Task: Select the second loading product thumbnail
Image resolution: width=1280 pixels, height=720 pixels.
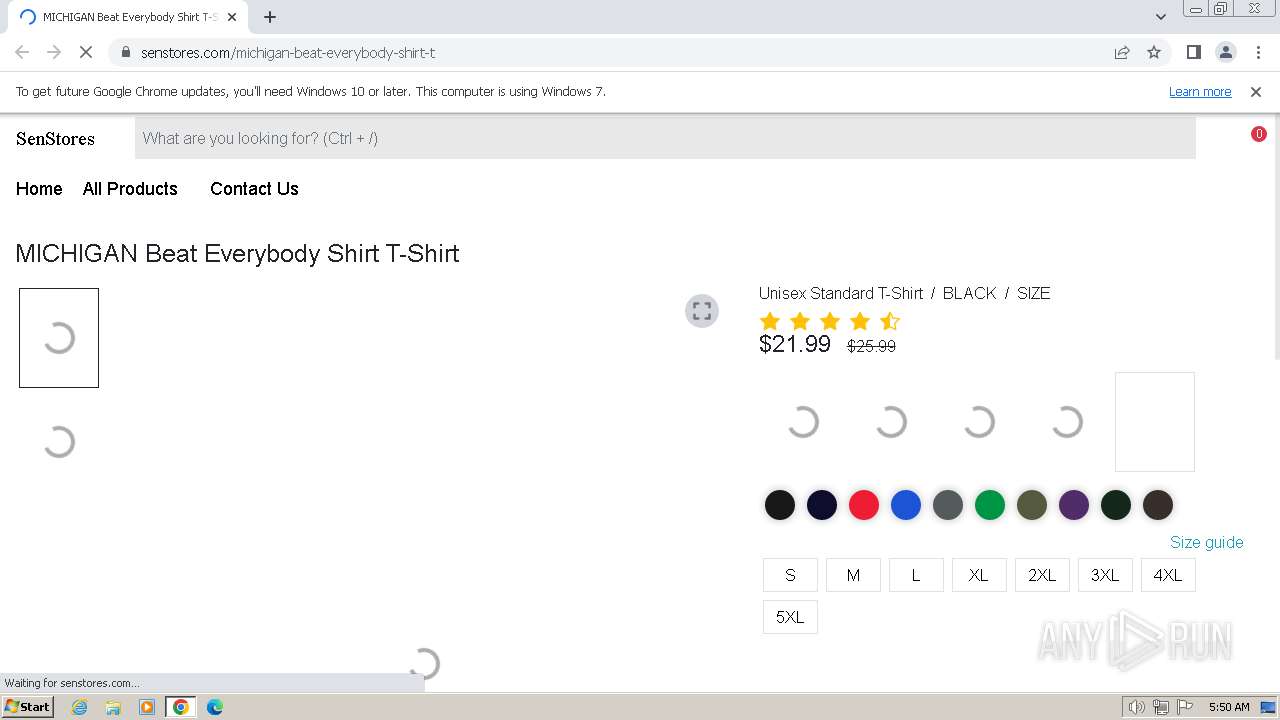Action: (x=59, y=442)
